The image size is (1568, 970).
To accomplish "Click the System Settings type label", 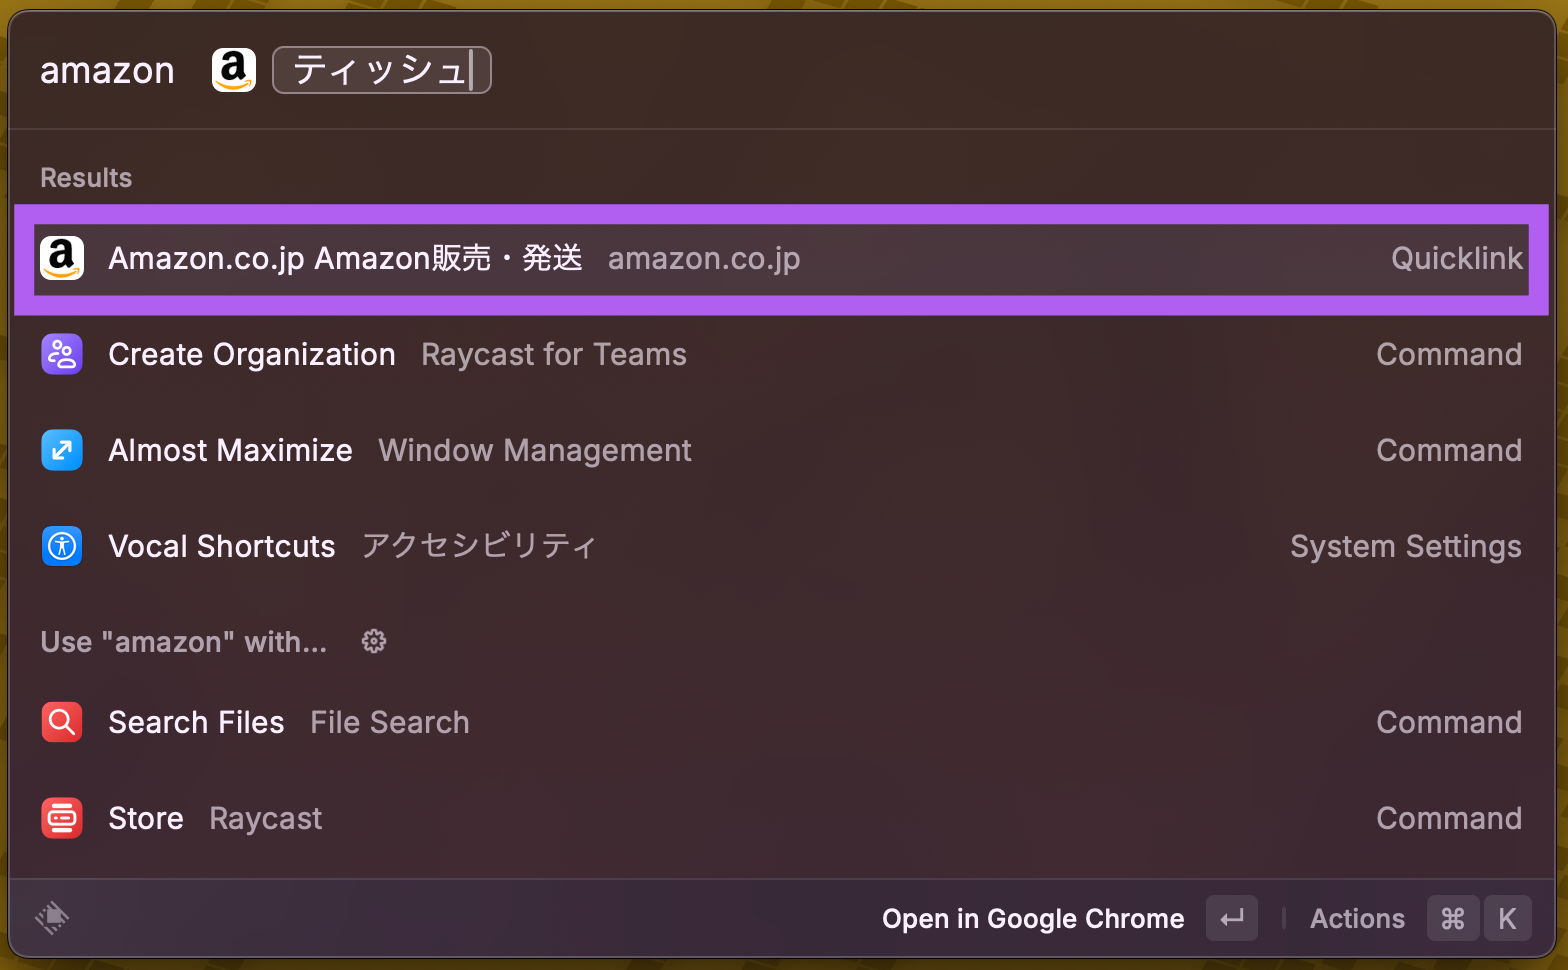I will (1406, 547).
